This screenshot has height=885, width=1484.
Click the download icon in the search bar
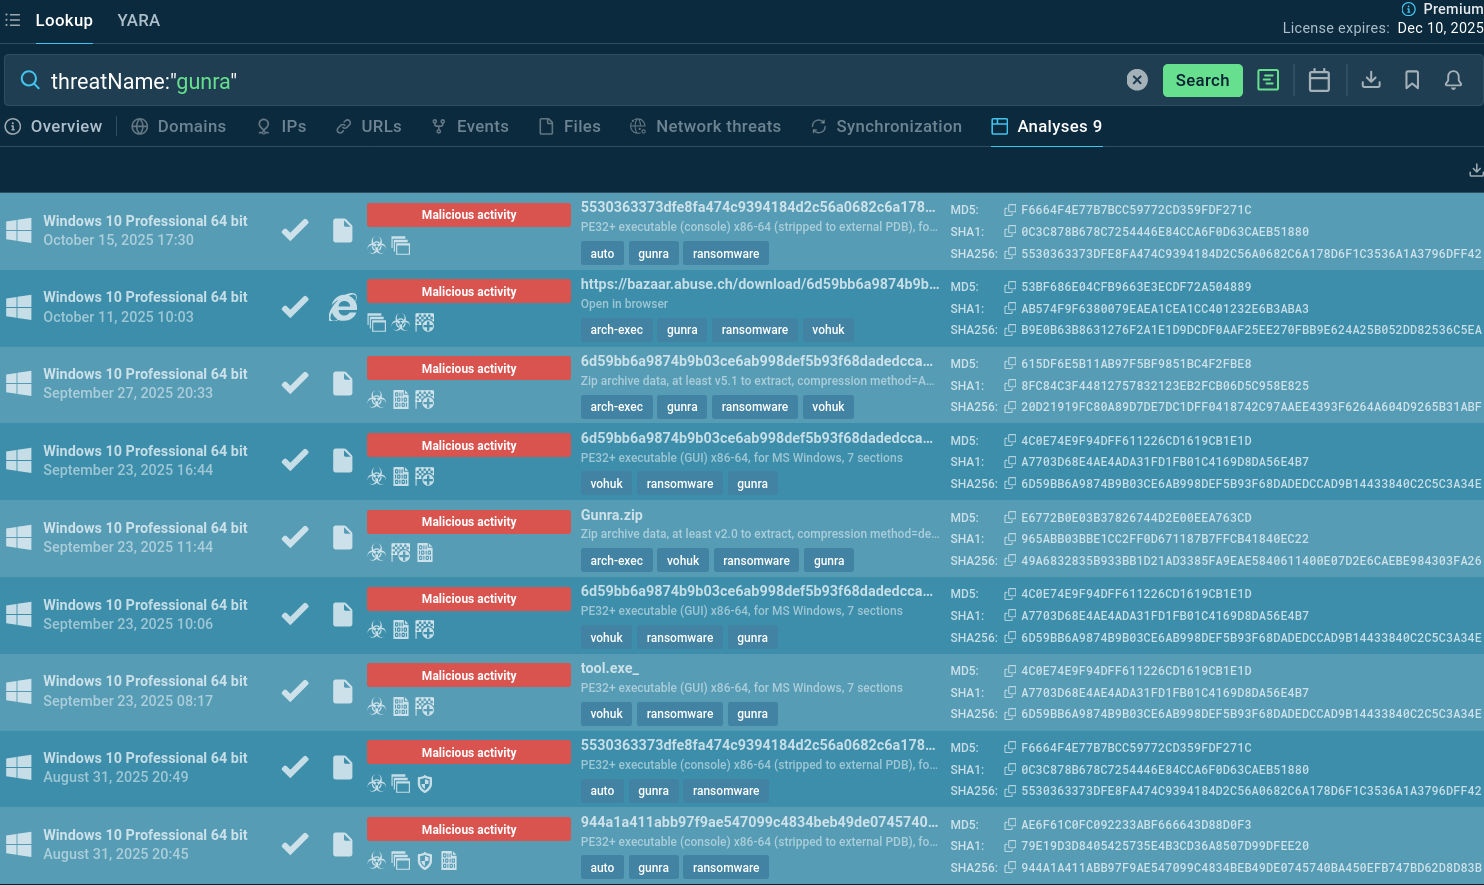point(1371,80)
